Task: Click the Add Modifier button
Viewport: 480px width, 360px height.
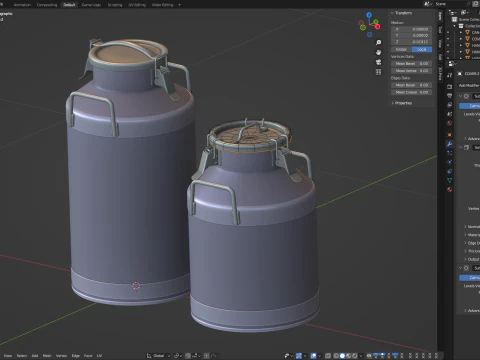Action: [469, 85]
